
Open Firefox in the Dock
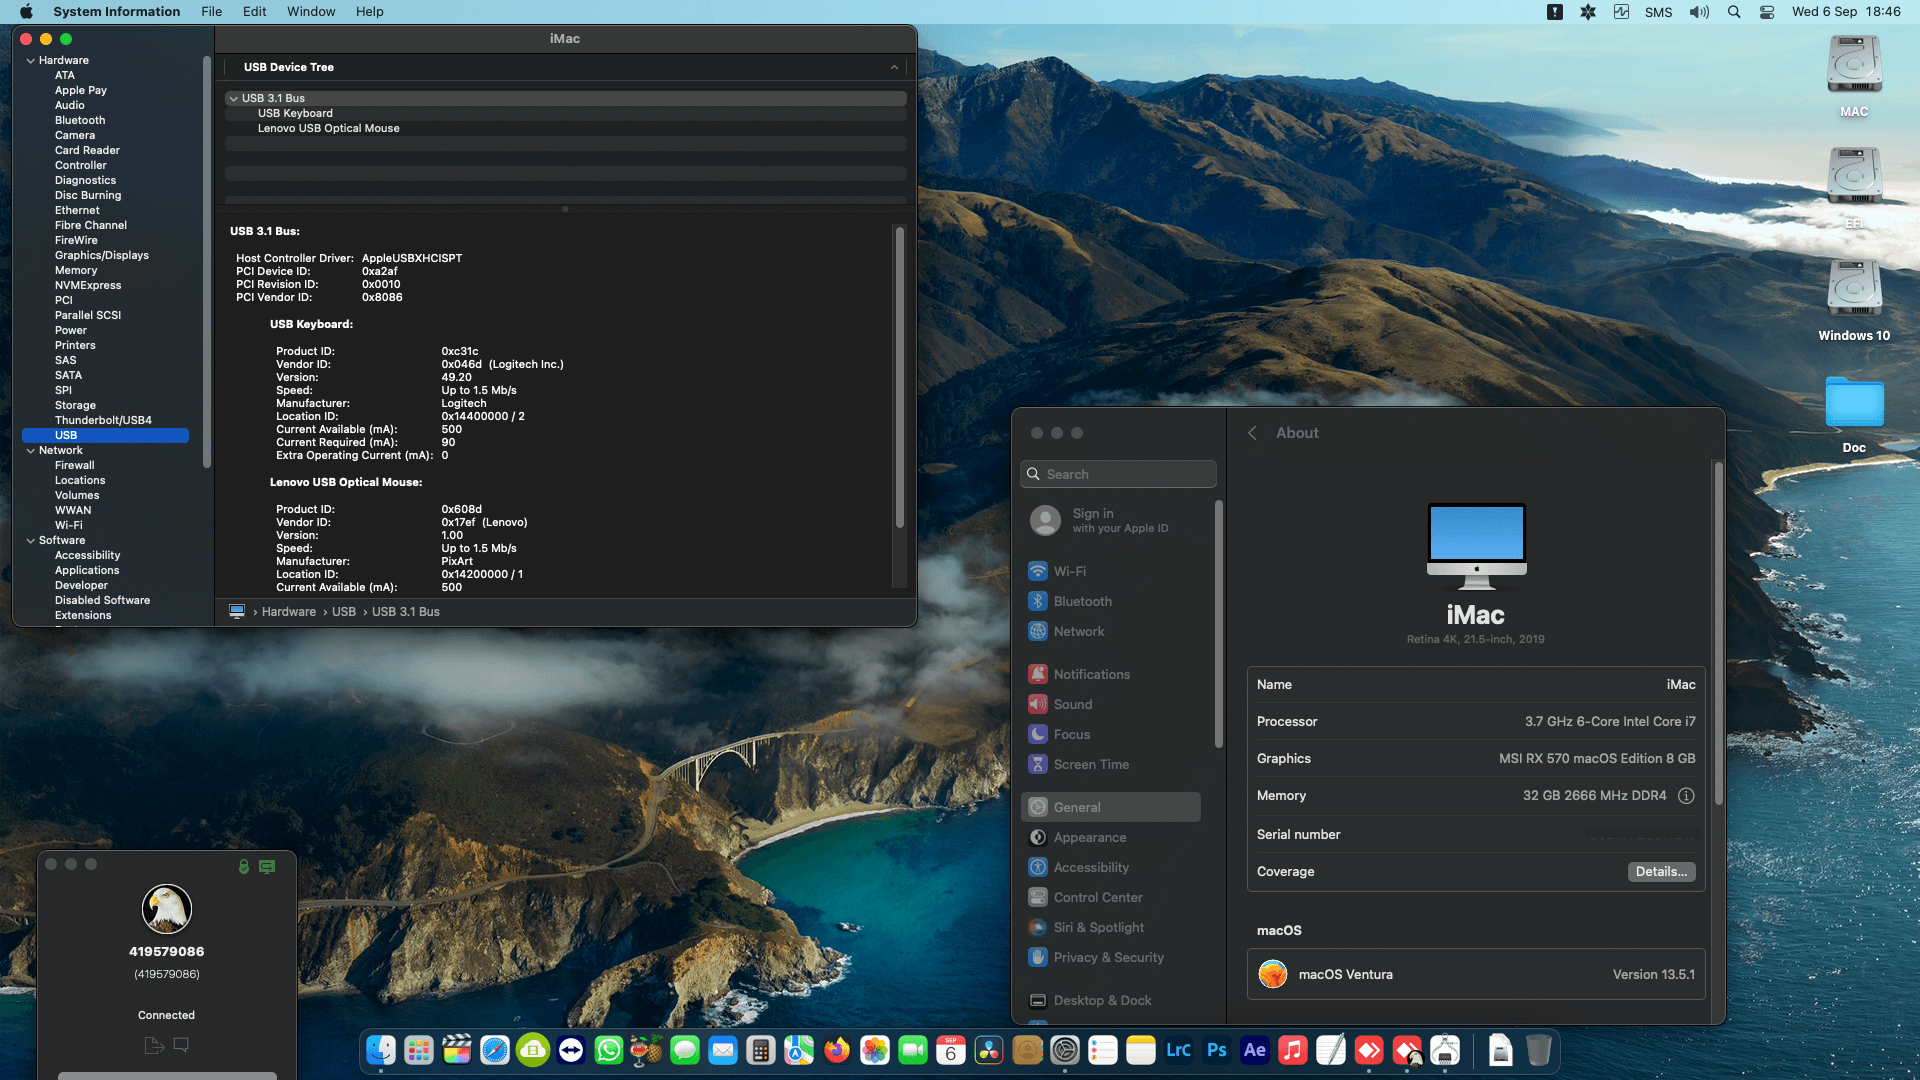coord(836,1050)
